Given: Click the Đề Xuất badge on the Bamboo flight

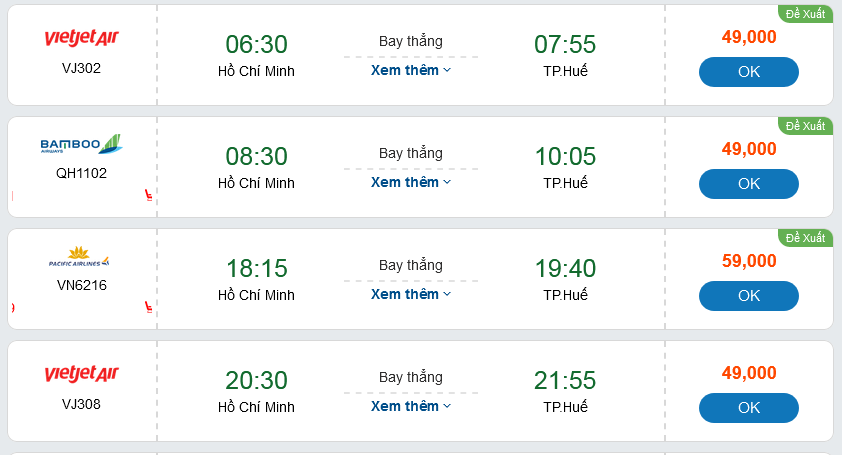Looking at the screenshot, I should coord(805,126).
